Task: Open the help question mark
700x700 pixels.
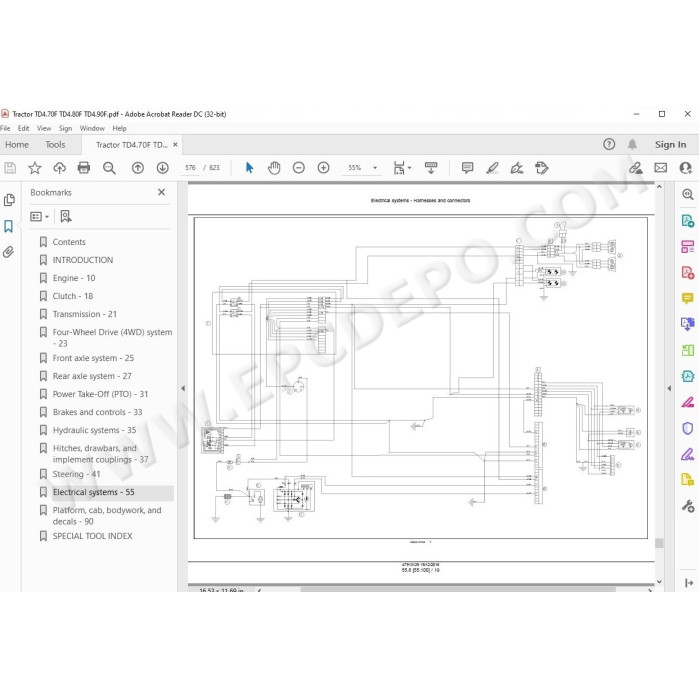Action: (x=609, y=144)
